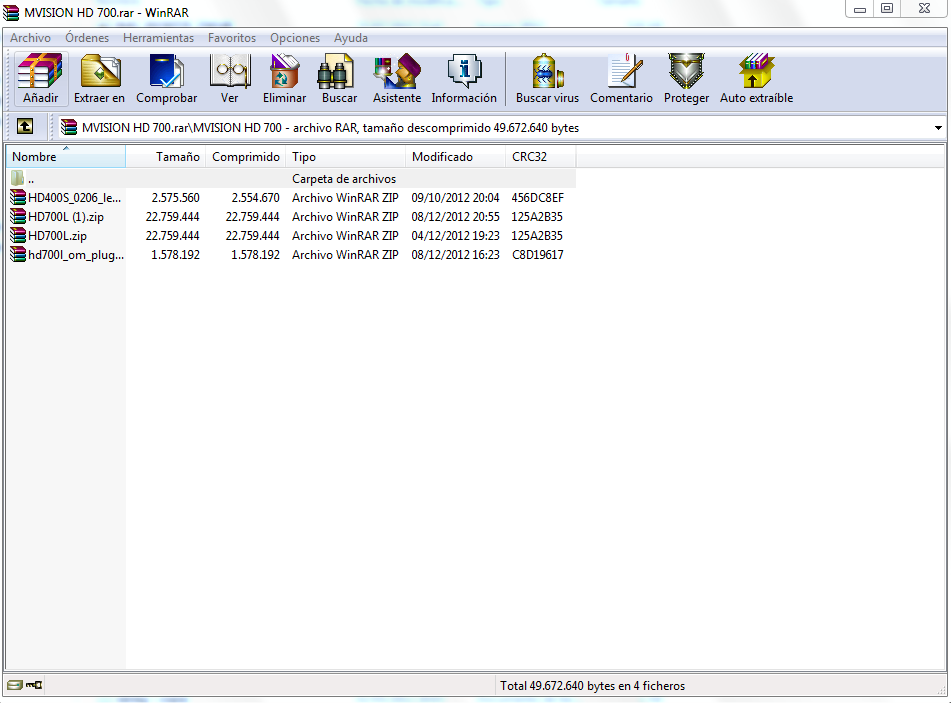This screenshot has width=951, height=703.
Task: Click the HD700L.zip file name
Action: (x=57, y=235)
